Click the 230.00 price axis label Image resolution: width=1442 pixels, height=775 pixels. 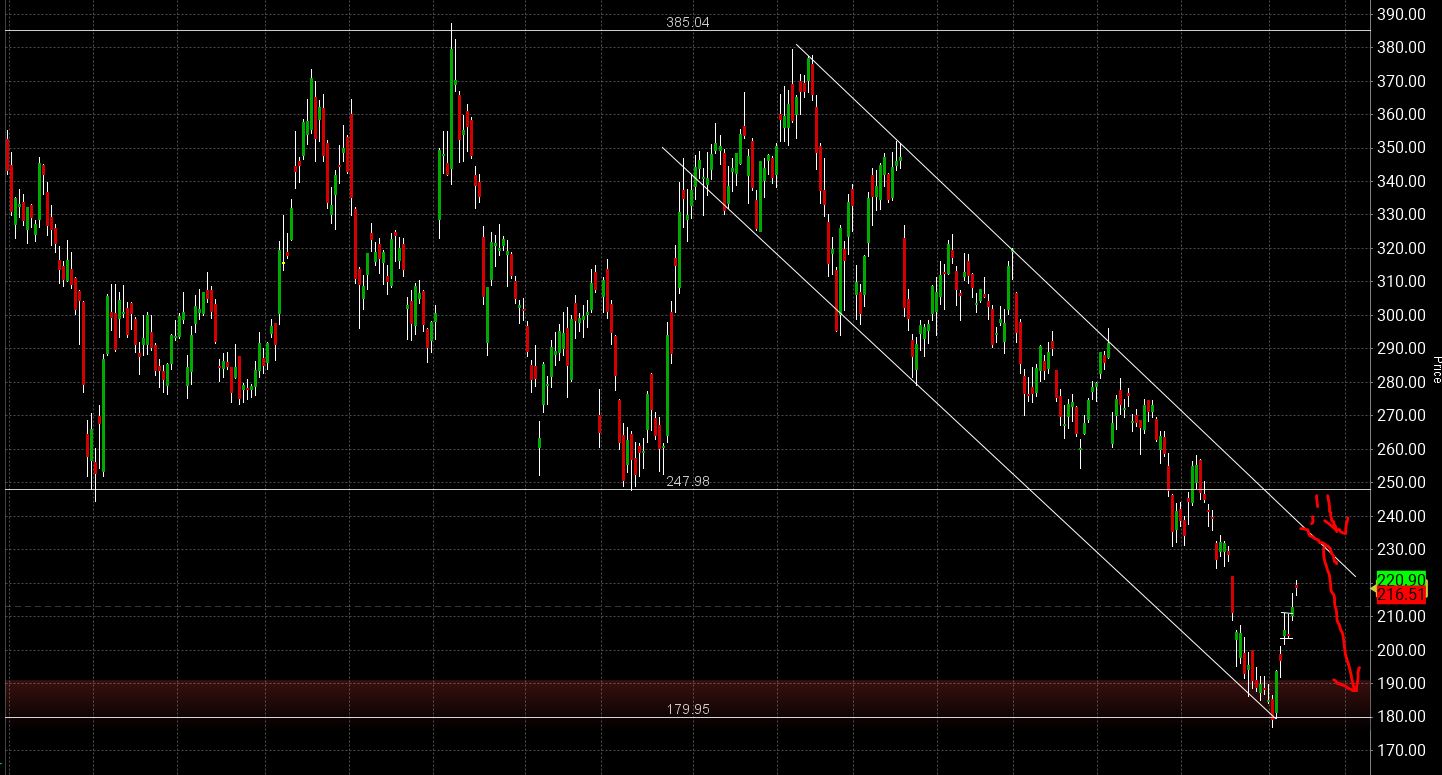pos(1401,549)
